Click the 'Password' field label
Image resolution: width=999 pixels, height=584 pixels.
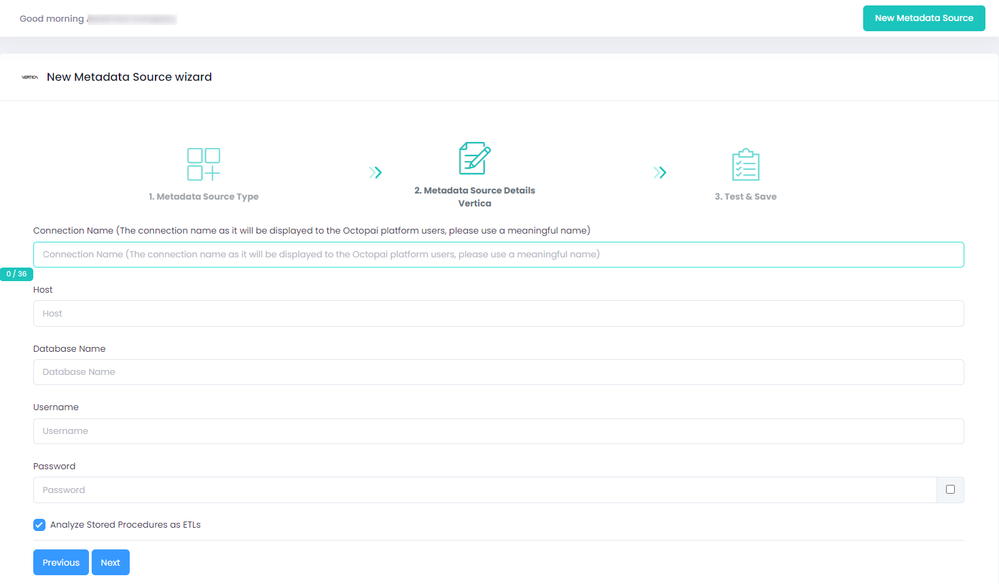54,466
